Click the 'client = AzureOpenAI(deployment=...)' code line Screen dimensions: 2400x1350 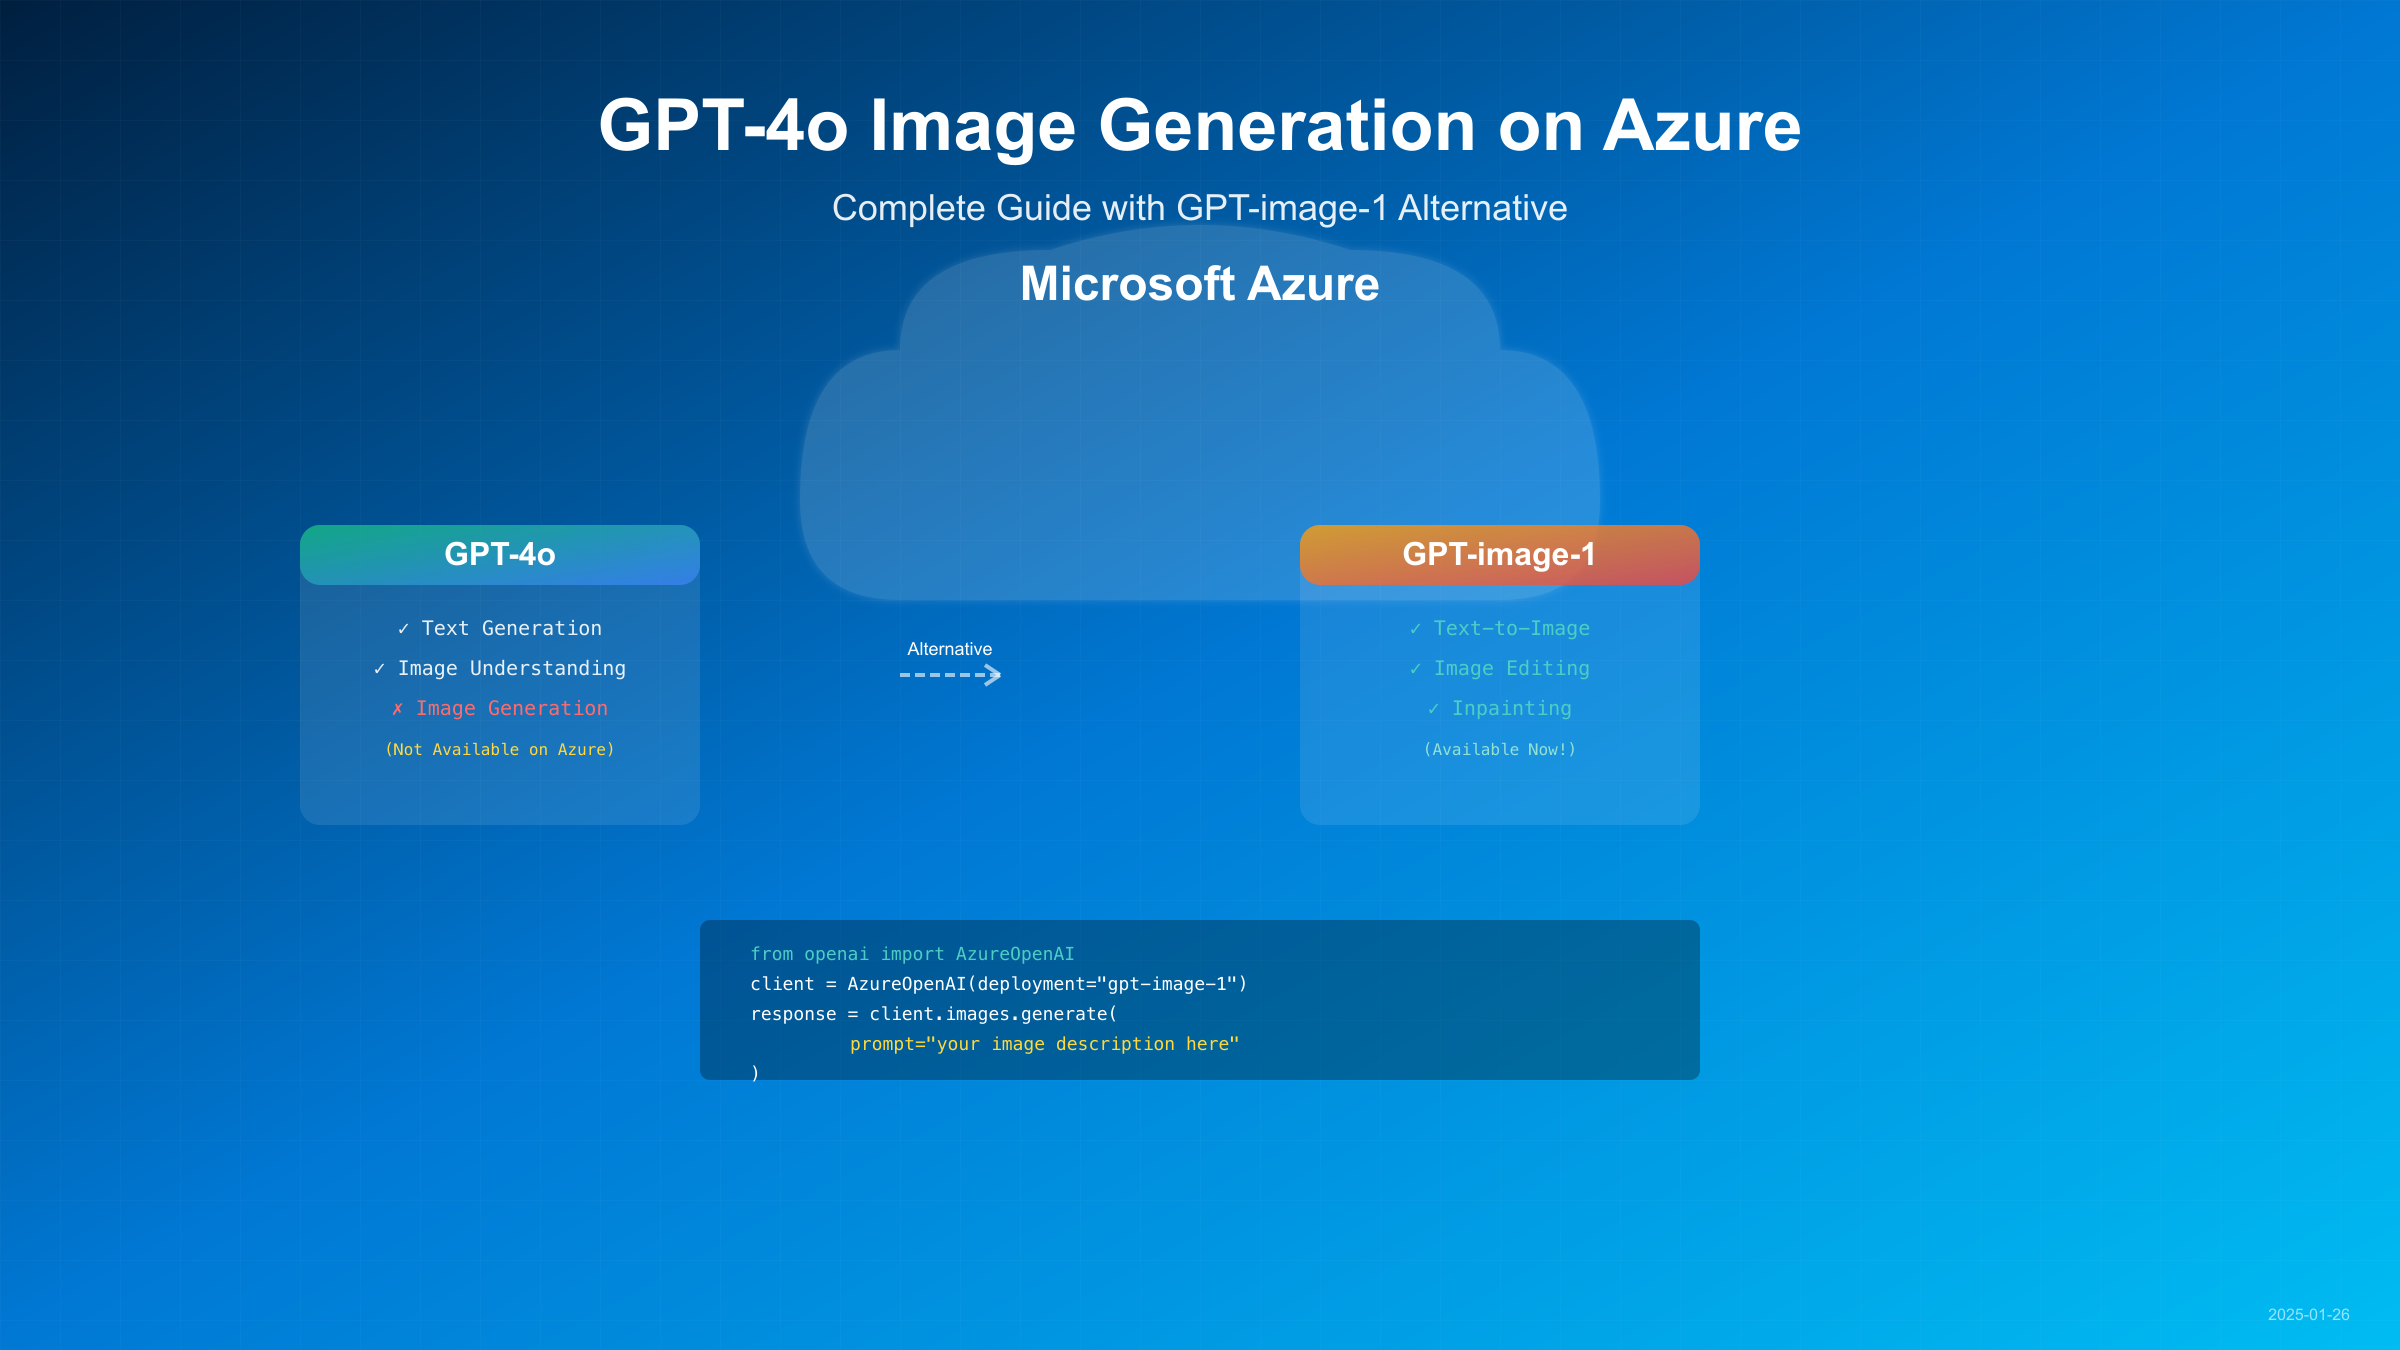coord(999,984)
